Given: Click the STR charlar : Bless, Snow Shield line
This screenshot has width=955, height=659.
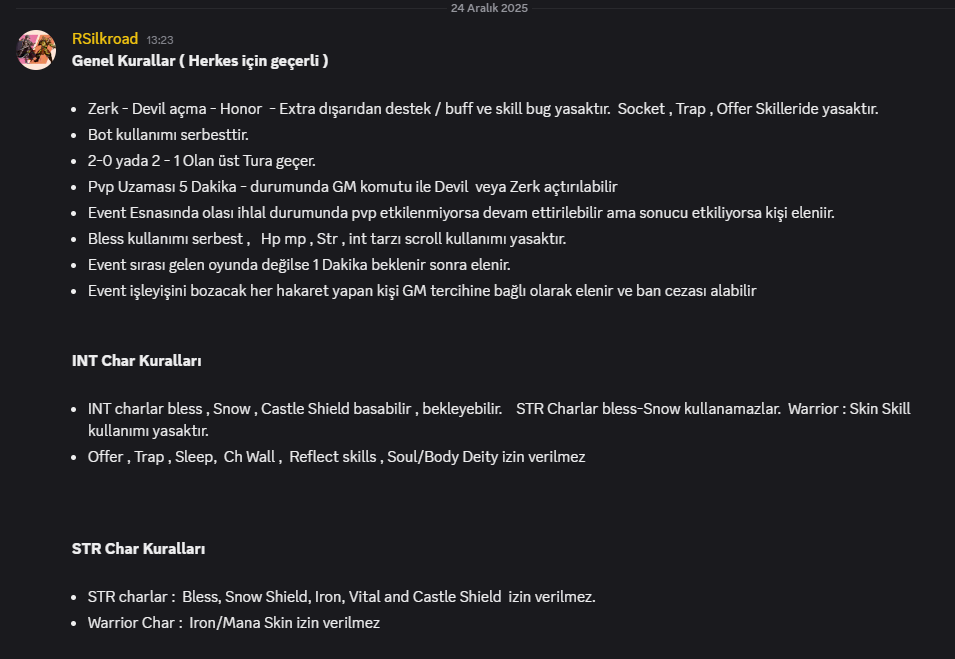Looking at the screenshot, I should 342,597.
